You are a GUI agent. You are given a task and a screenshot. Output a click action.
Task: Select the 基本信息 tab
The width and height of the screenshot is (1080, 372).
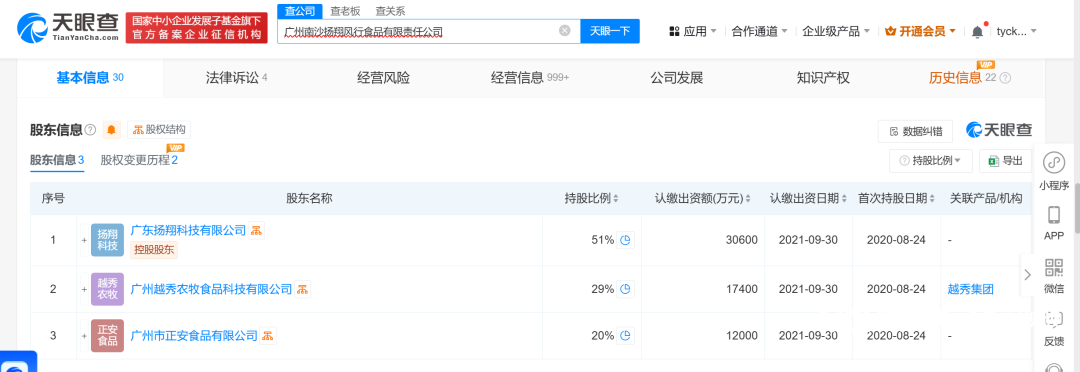[x=90, y=78]
